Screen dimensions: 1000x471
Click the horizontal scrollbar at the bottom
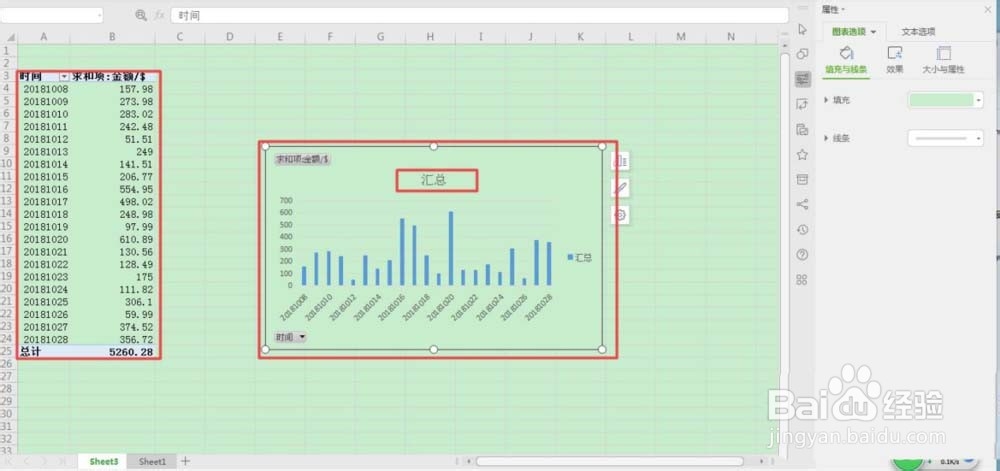coord(609,461)
